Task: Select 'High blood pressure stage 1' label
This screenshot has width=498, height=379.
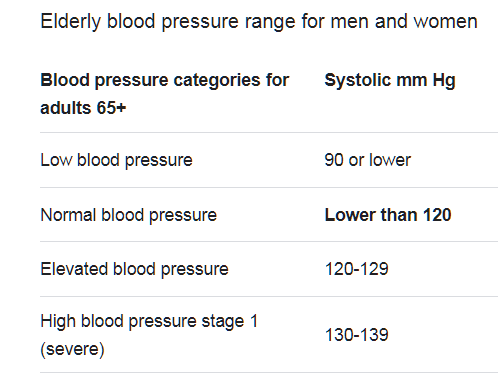Action: [x=149, y=322]
